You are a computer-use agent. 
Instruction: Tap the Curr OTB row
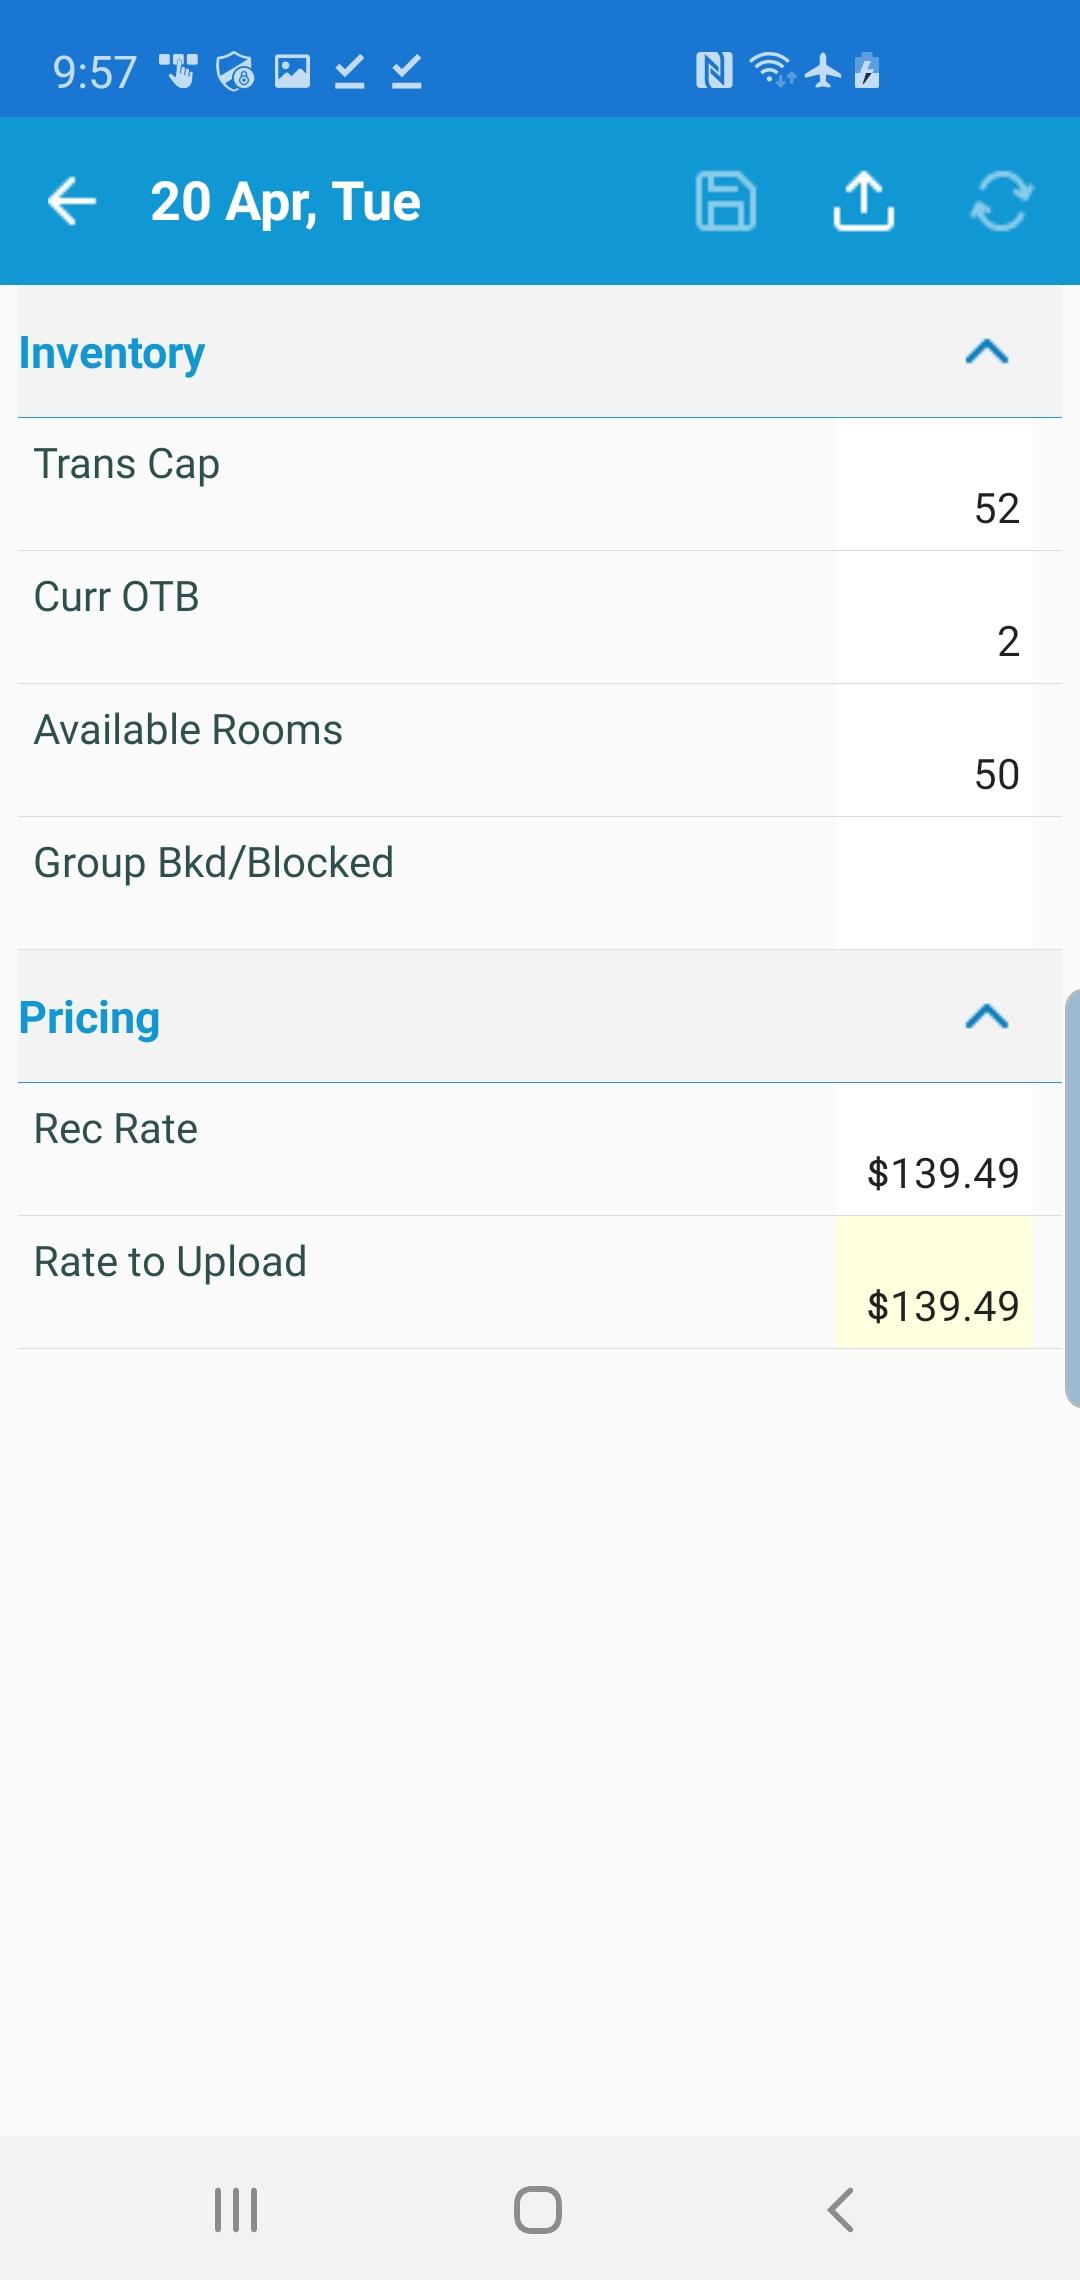pyautogui.click(x=540, y=618)
